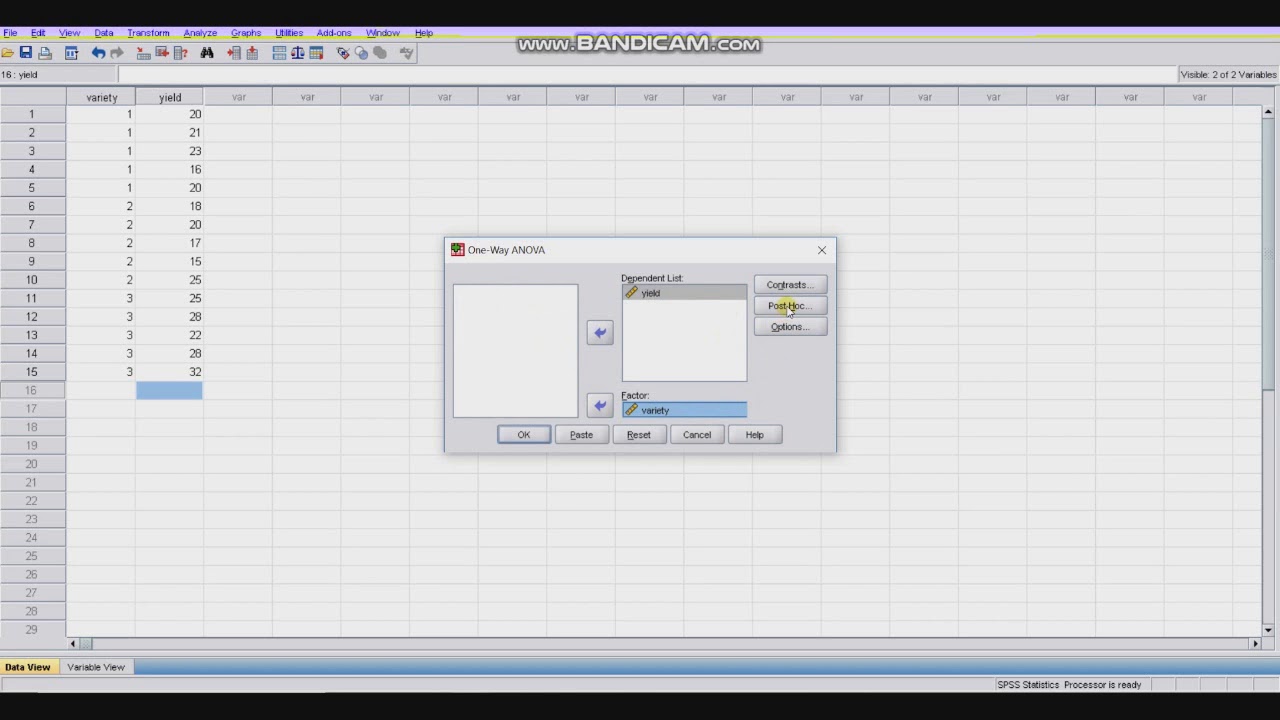Open the Window menu

pyautogui.click(x=383, y=33)
